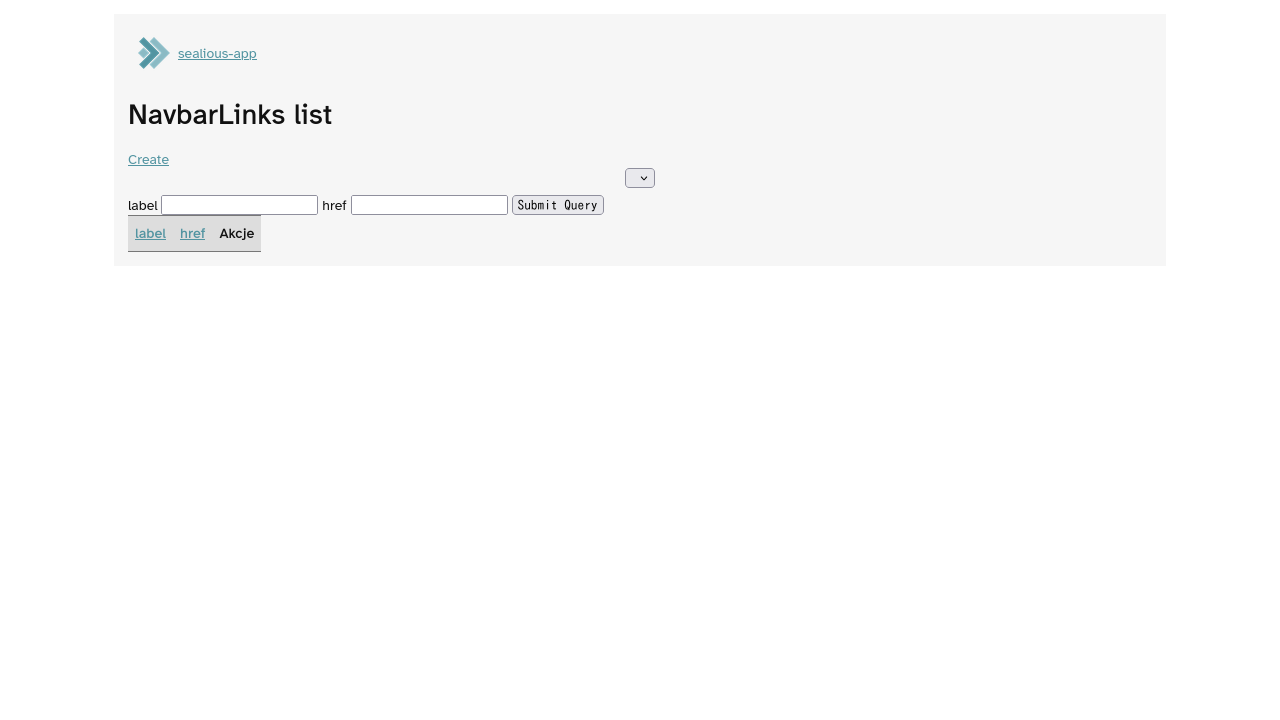
Task: Focus the href filter text field
Action: click(x=429, y=205)
